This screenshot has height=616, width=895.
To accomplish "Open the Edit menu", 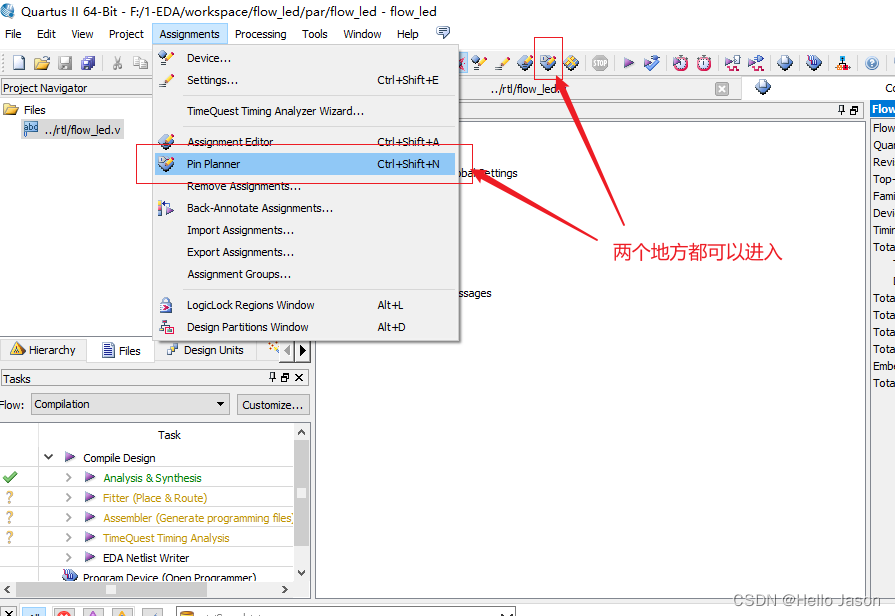I will click(x=46, y=34).
